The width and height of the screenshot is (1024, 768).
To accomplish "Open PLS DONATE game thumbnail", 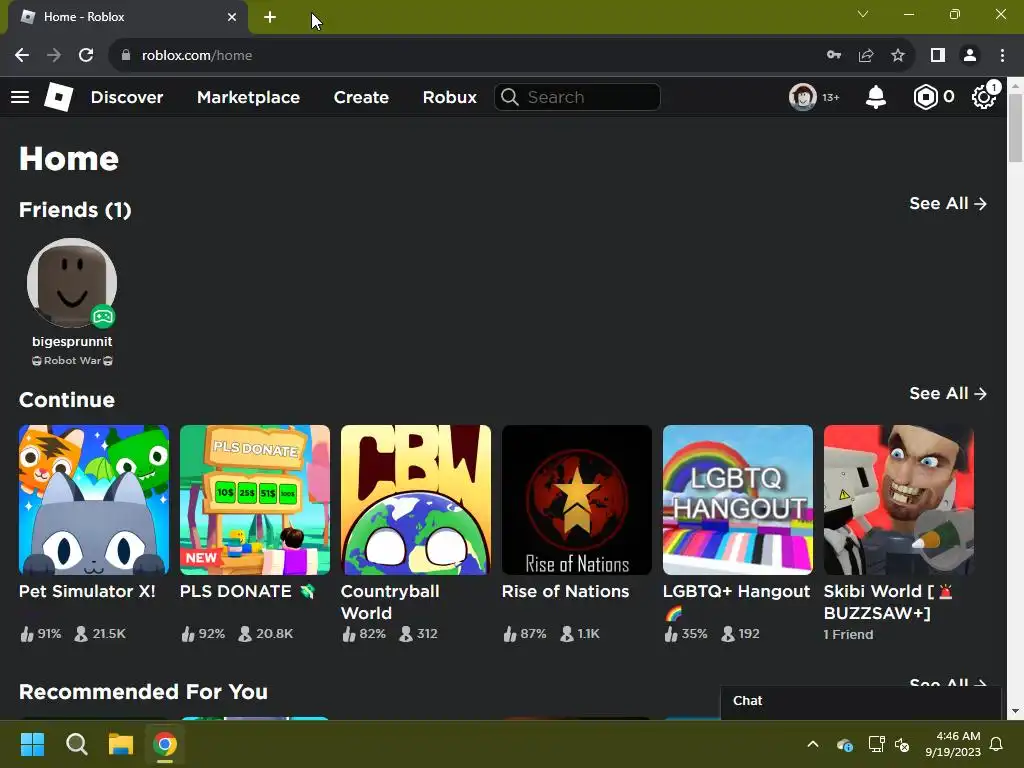I will (255, 500).
